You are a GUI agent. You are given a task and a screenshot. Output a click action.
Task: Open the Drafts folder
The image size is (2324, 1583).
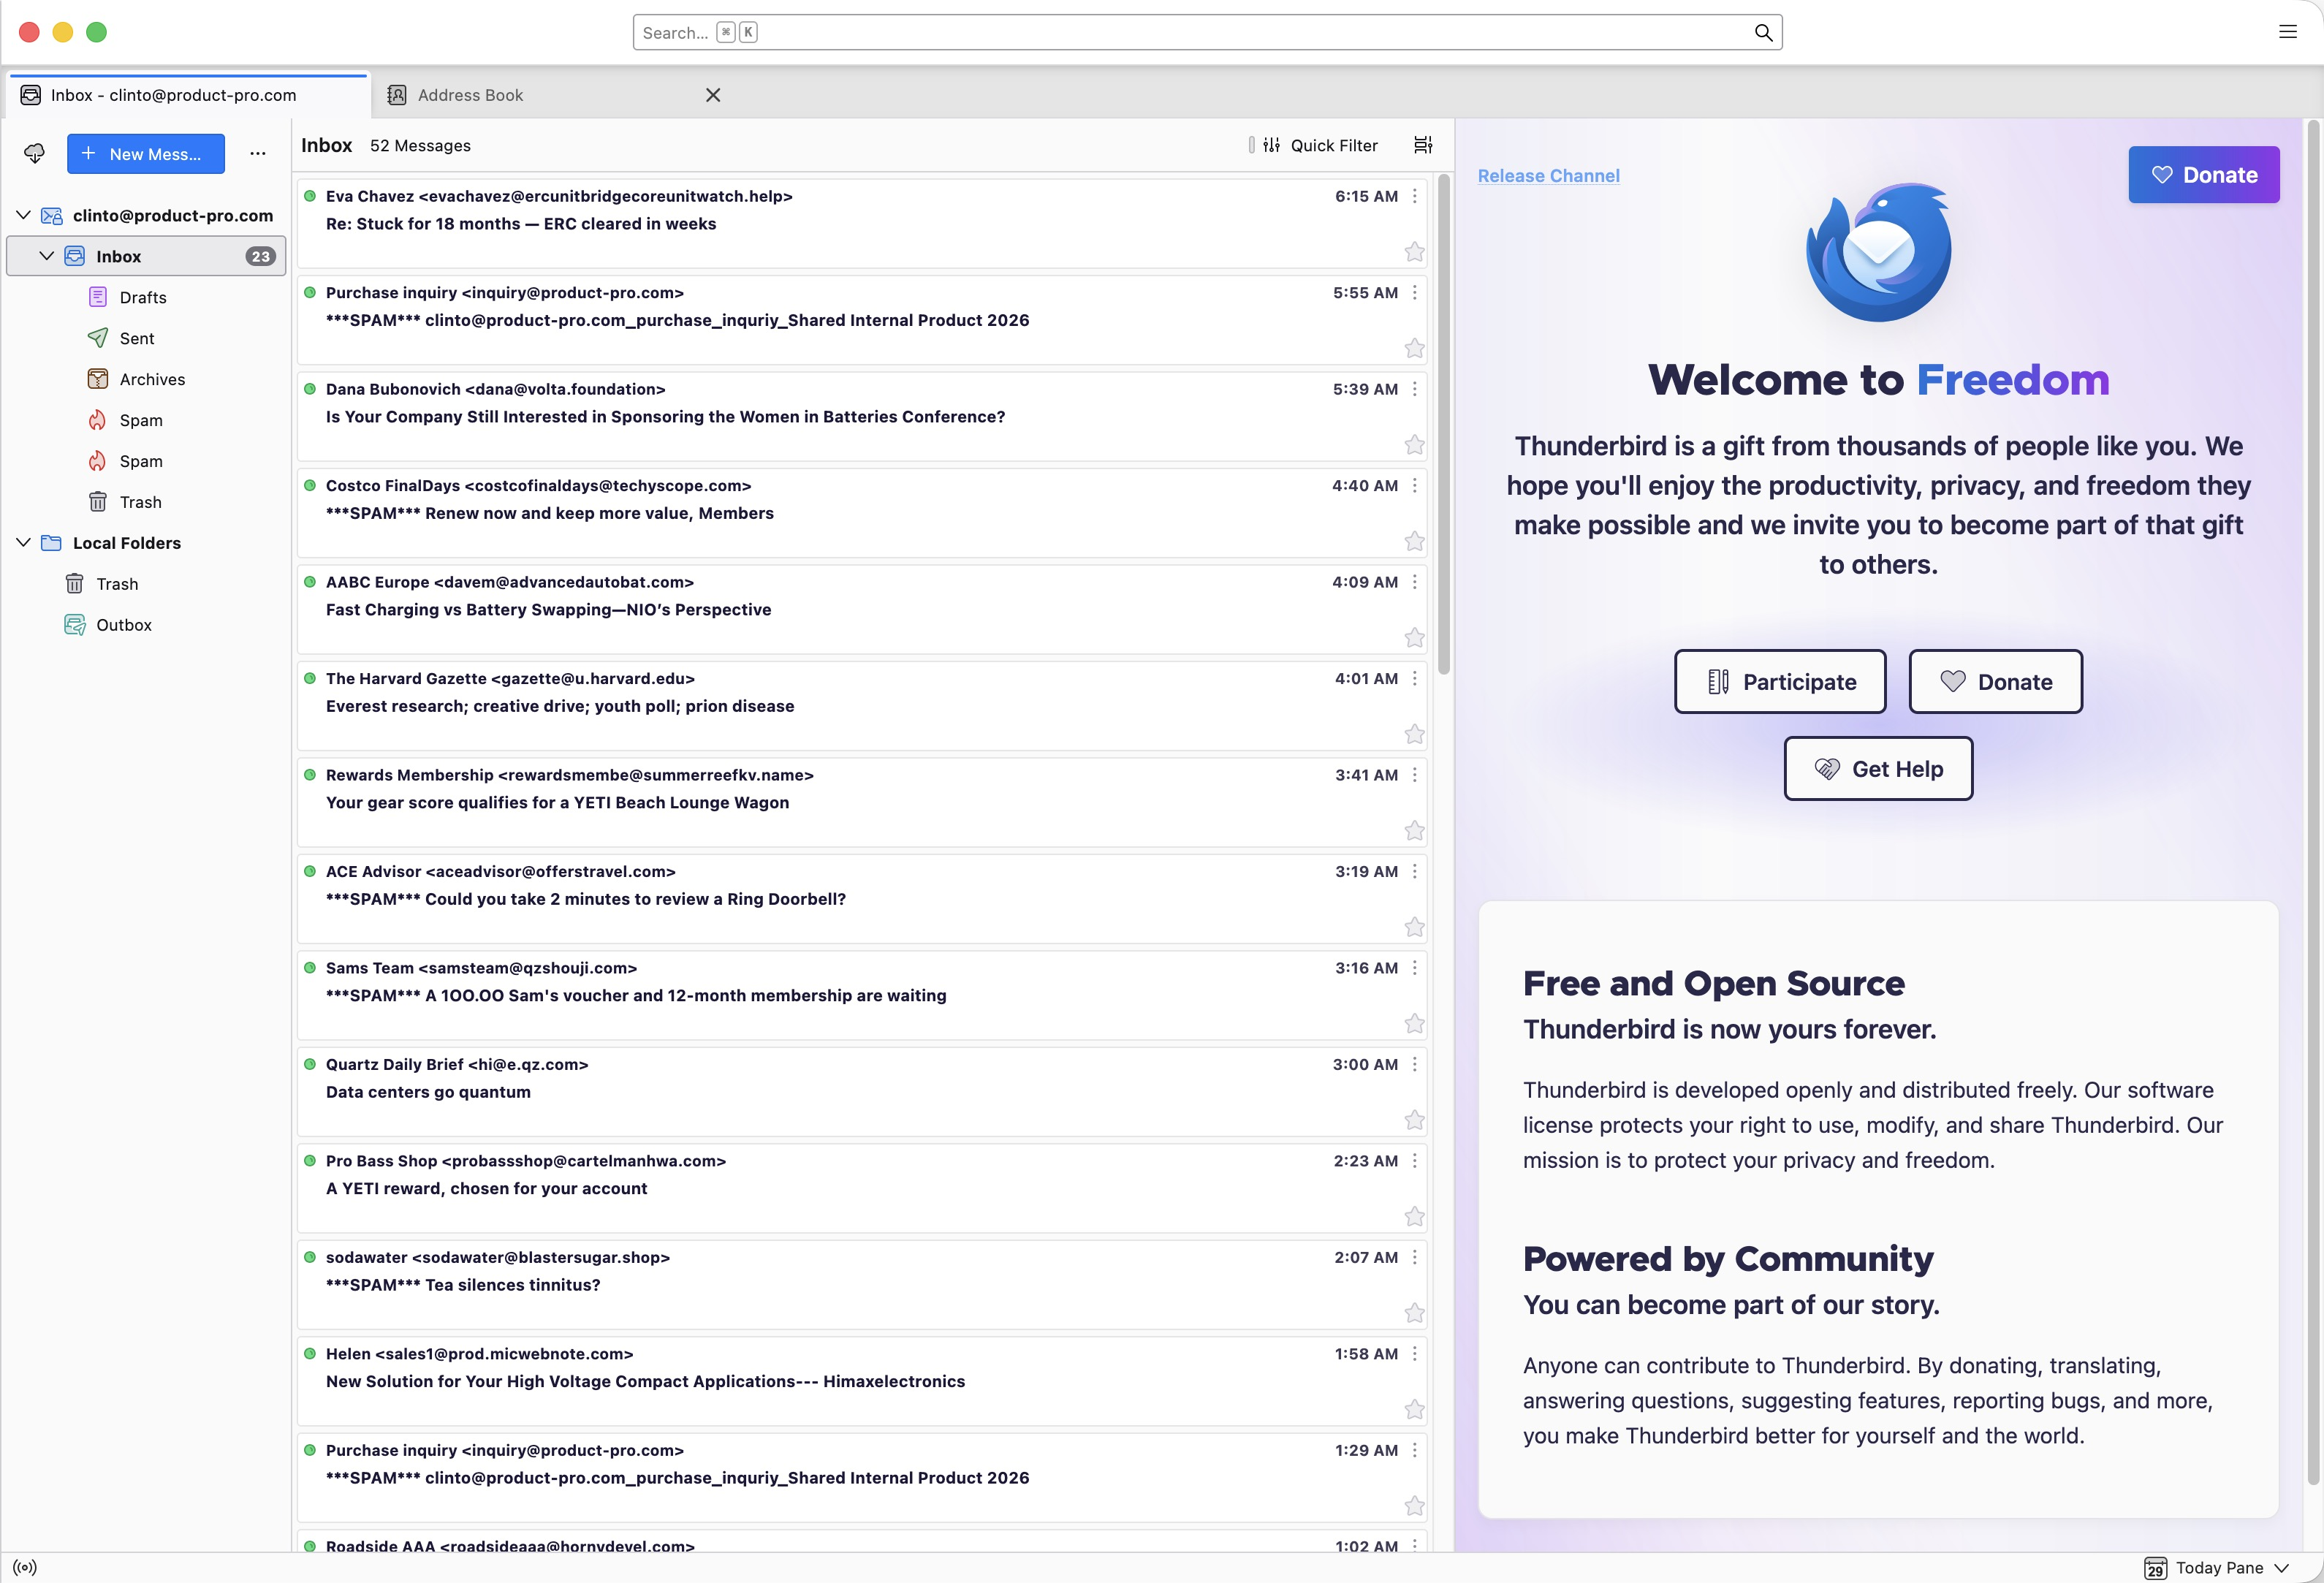(x=142, y=297)
